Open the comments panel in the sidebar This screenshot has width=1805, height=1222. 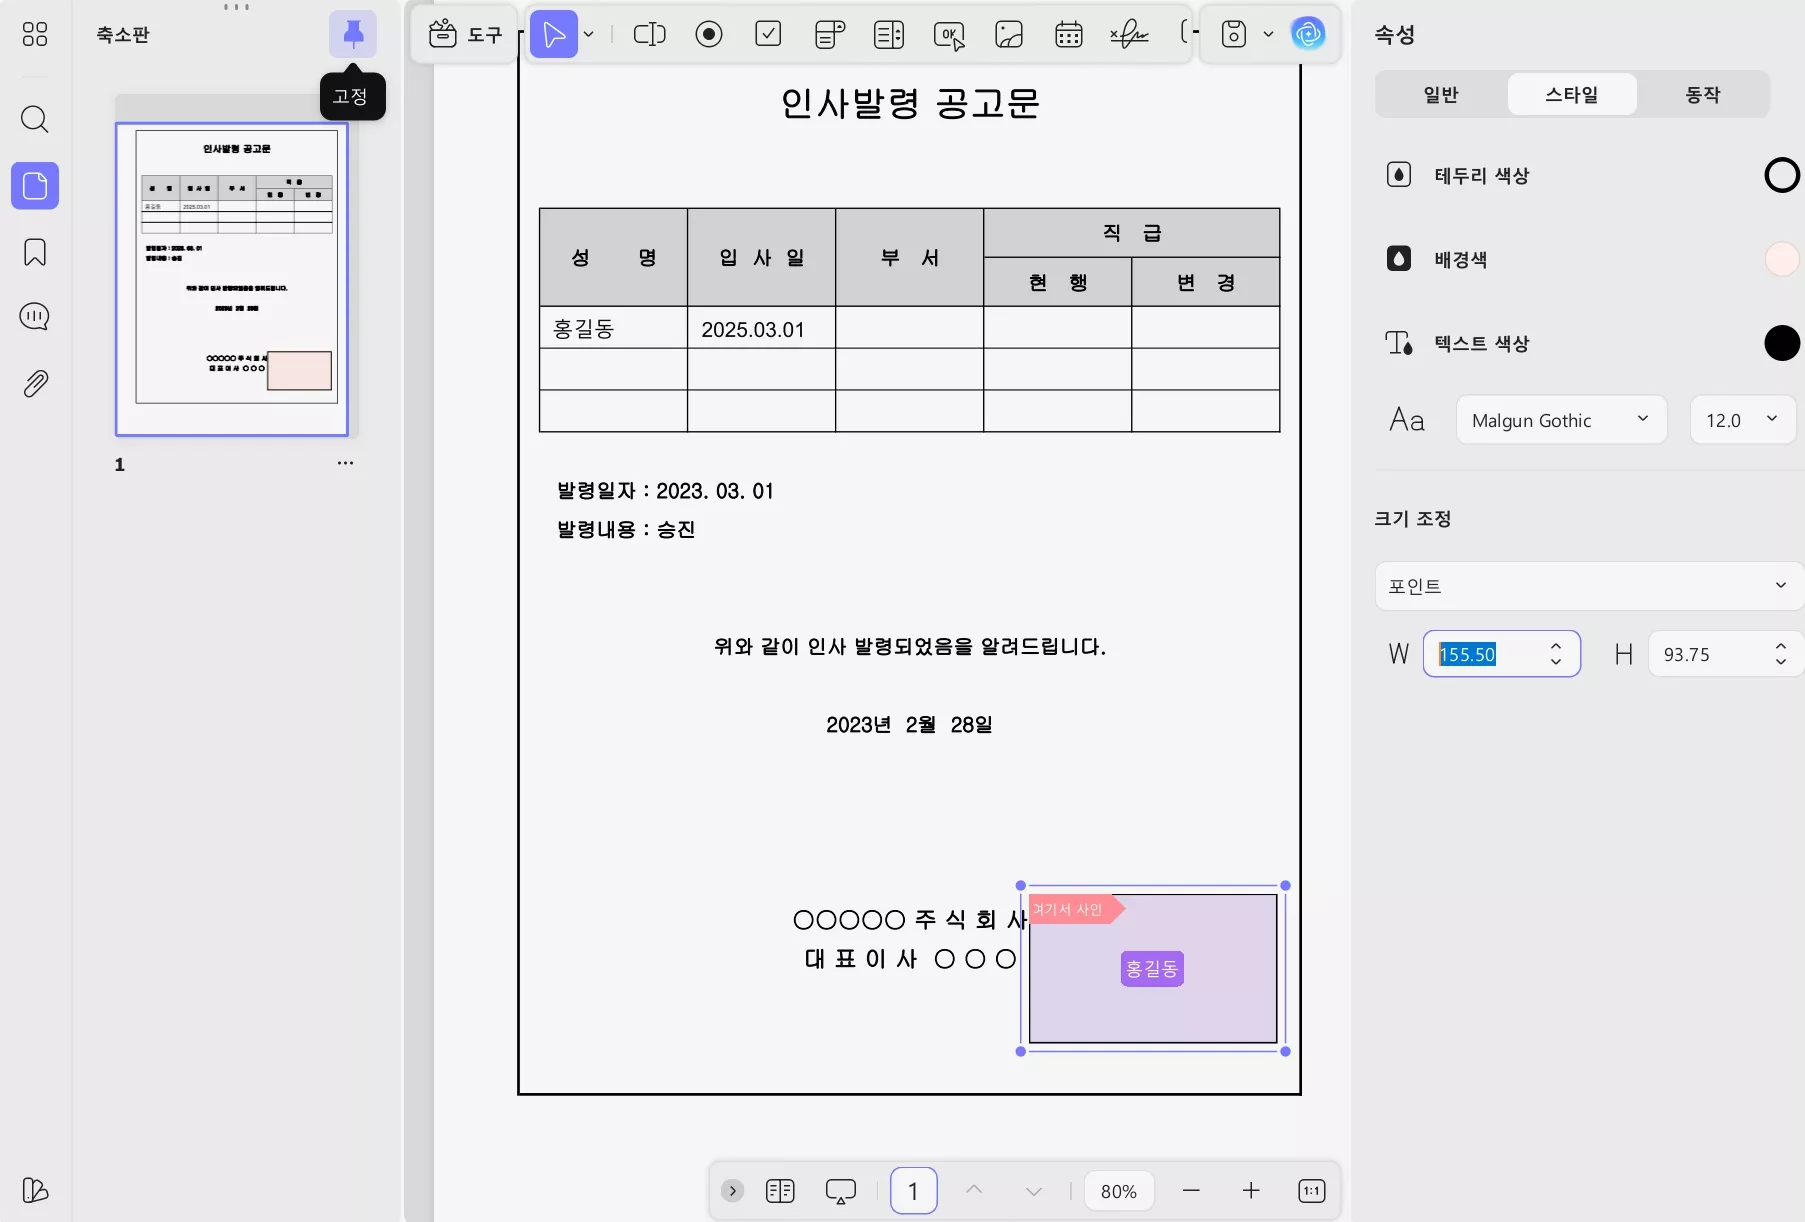(x=35, y=317)
